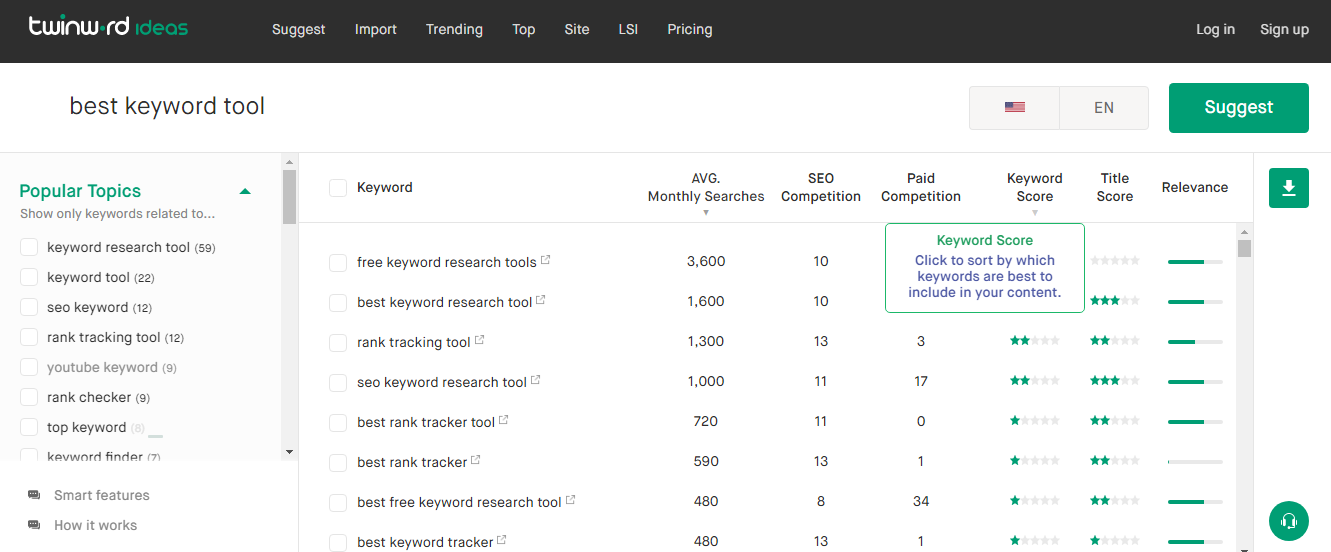Click the green Suggest button
Viewport: 1331px width, 552px height.
(x=1239, y=108)
